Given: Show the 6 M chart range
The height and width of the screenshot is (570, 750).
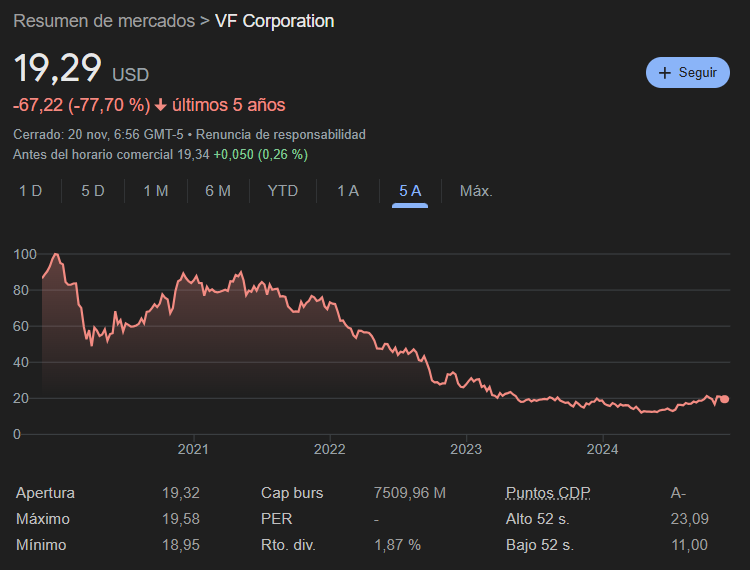Looking at the screenshot, I should pos(218,191).
